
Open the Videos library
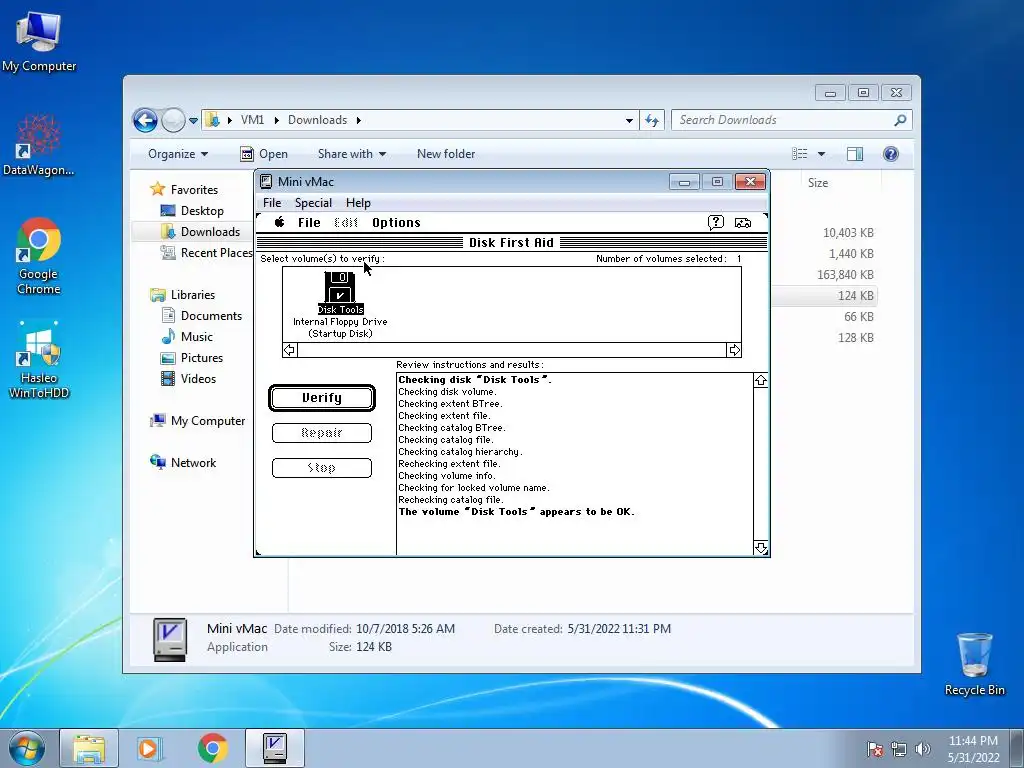point(198,379)
